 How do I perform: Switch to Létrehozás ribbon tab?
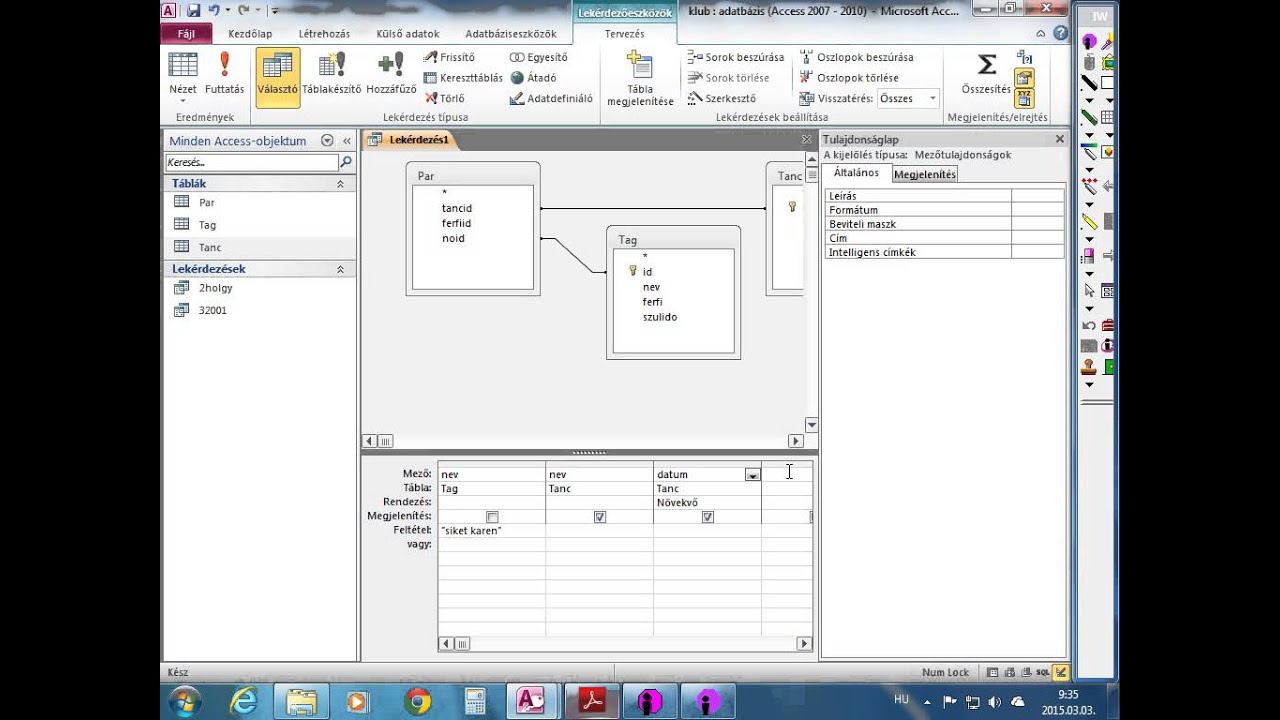324,33
